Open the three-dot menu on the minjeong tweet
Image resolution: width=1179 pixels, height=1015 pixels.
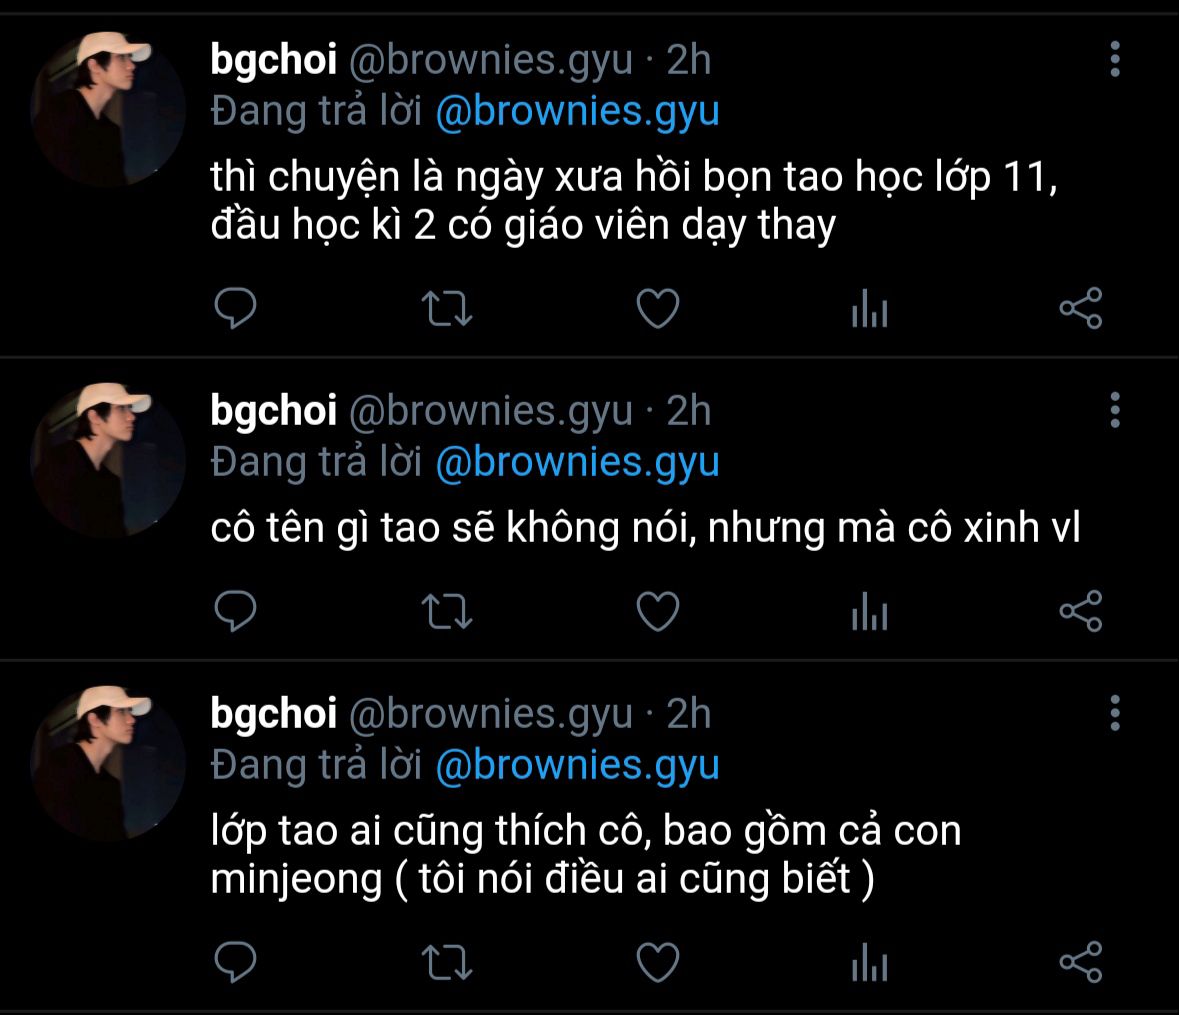1115,713
